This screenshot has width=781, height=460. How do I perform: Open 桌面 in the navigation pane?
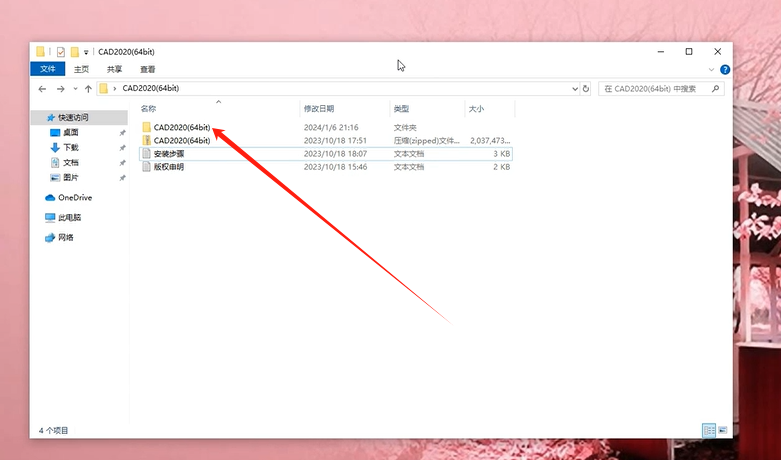click(x=70, y=132)
